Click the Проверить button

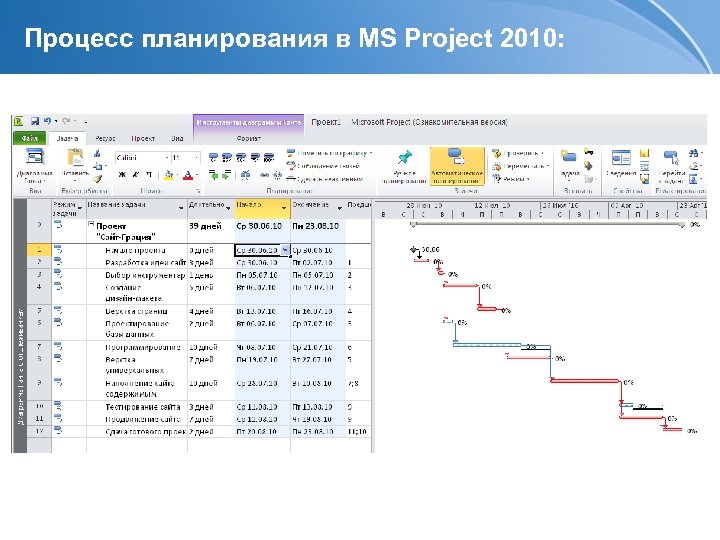tap(518, 153)
